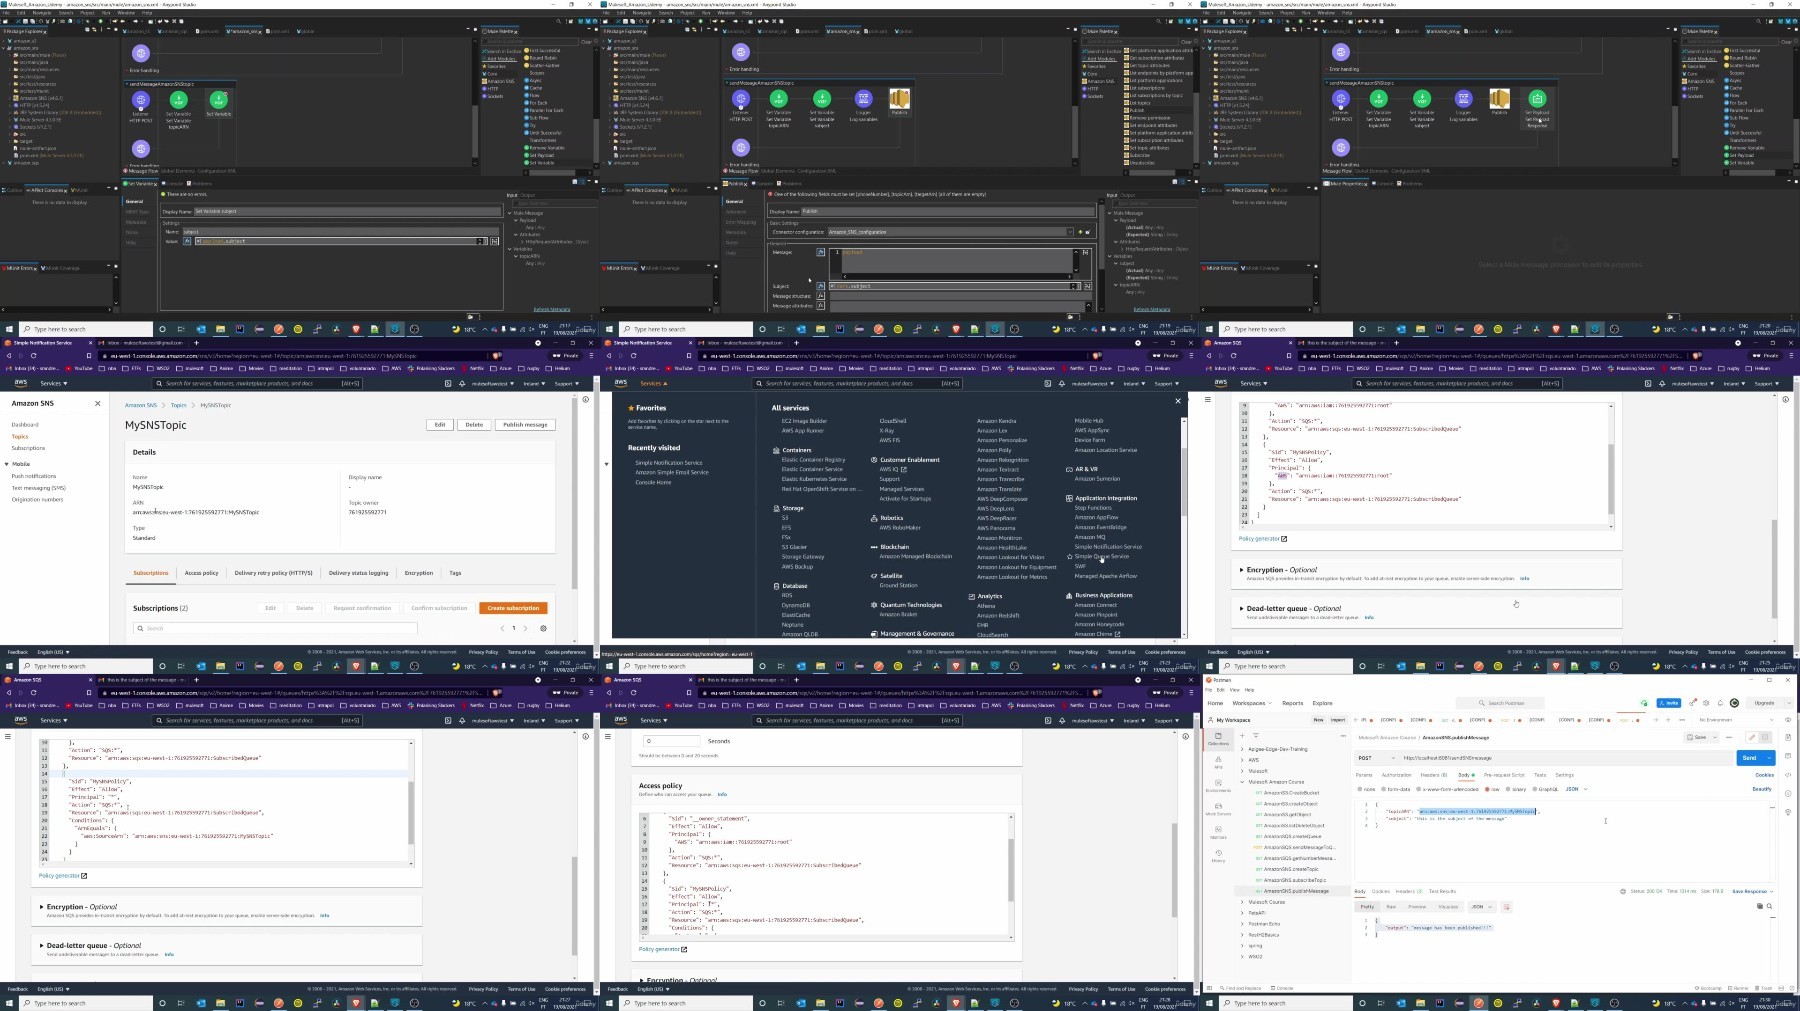Screen dimensions: 1800x1011
Task: Open APIs in the Postman sidebar
Action: (1218, 762)
